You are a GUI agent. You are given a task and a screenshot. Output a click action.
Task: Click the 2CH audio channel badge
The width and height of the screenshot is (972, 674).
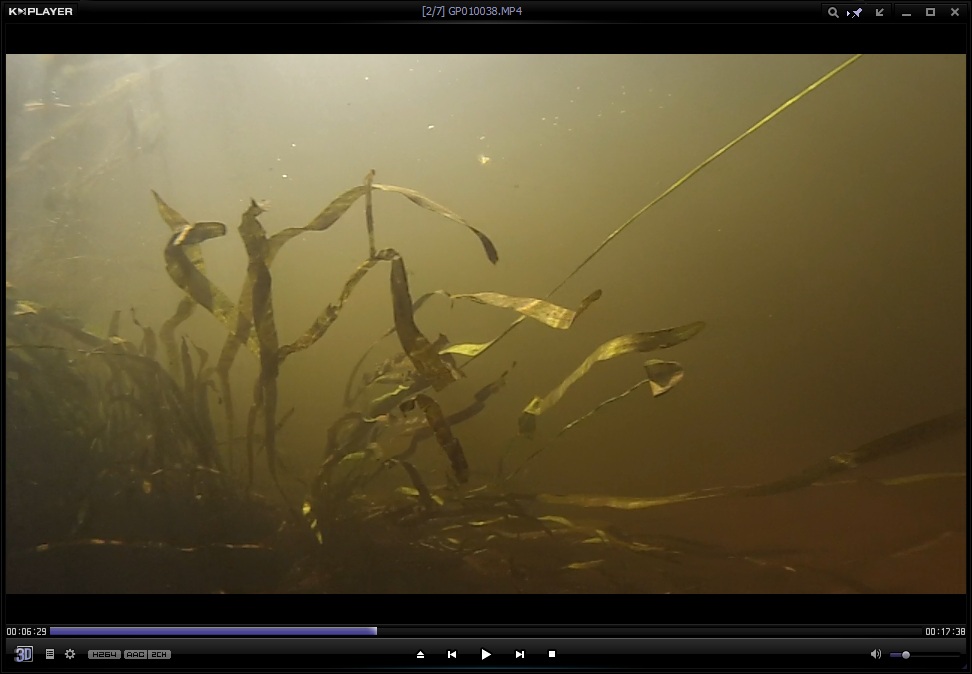tap(160, 655)
